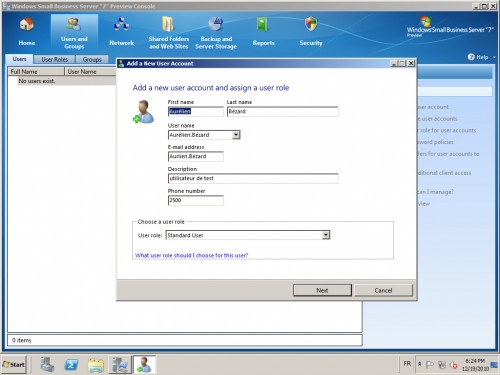The image size is (500, 375).
Task: Open Server Manager taskbar icon
Action: (48, 364)
